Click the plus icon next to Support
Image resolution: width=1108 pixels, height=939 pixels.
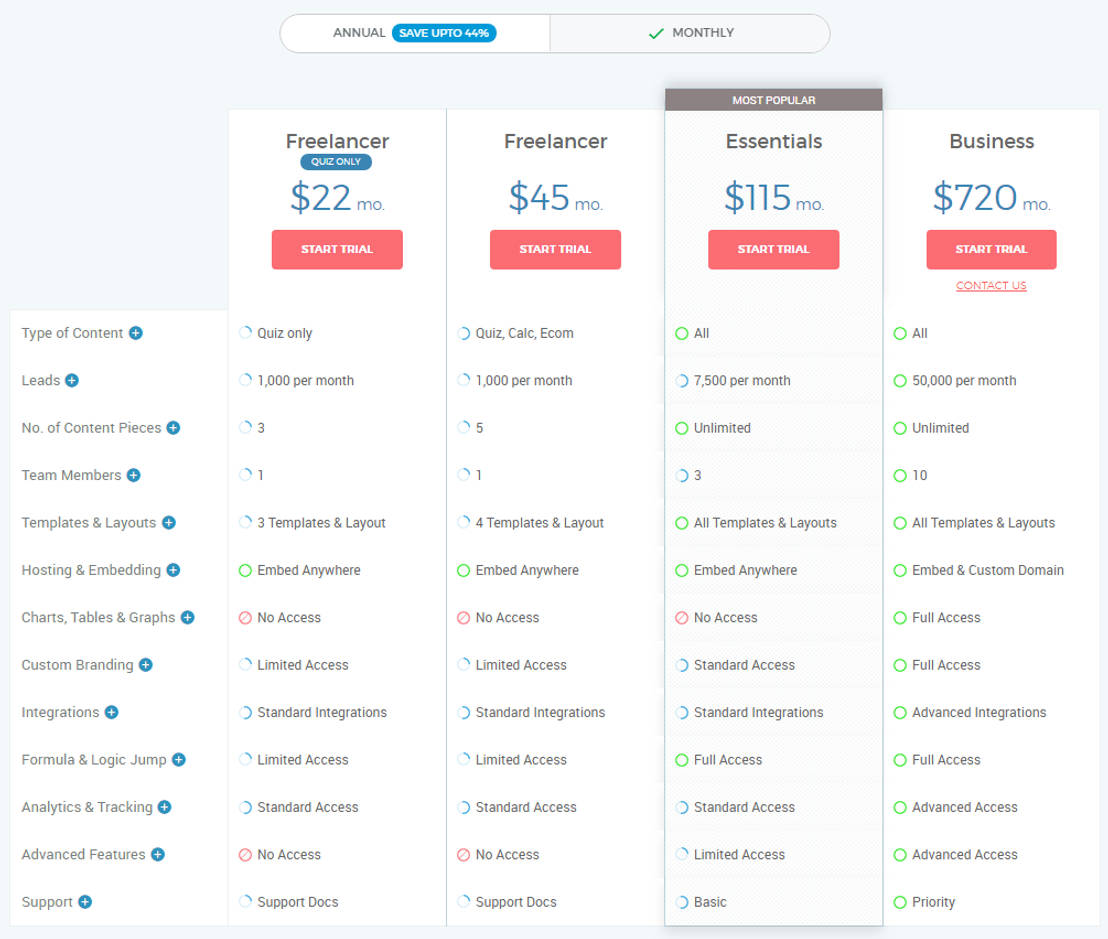[x=85, y=902]
